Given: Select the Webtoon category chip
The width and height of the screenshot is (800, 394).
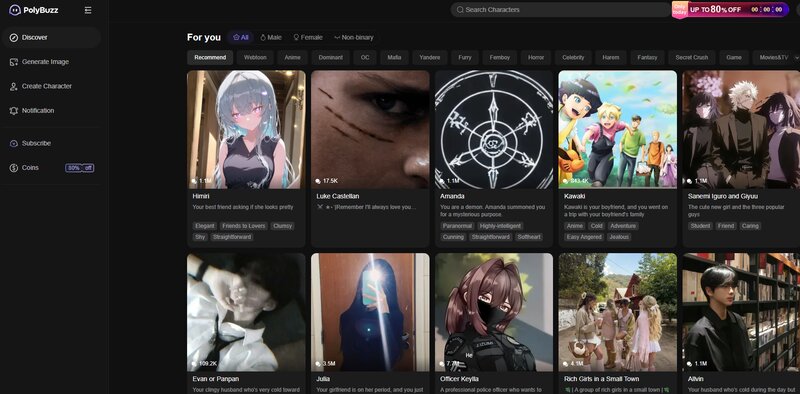Looking at the screenshot, I should [255, 58].
